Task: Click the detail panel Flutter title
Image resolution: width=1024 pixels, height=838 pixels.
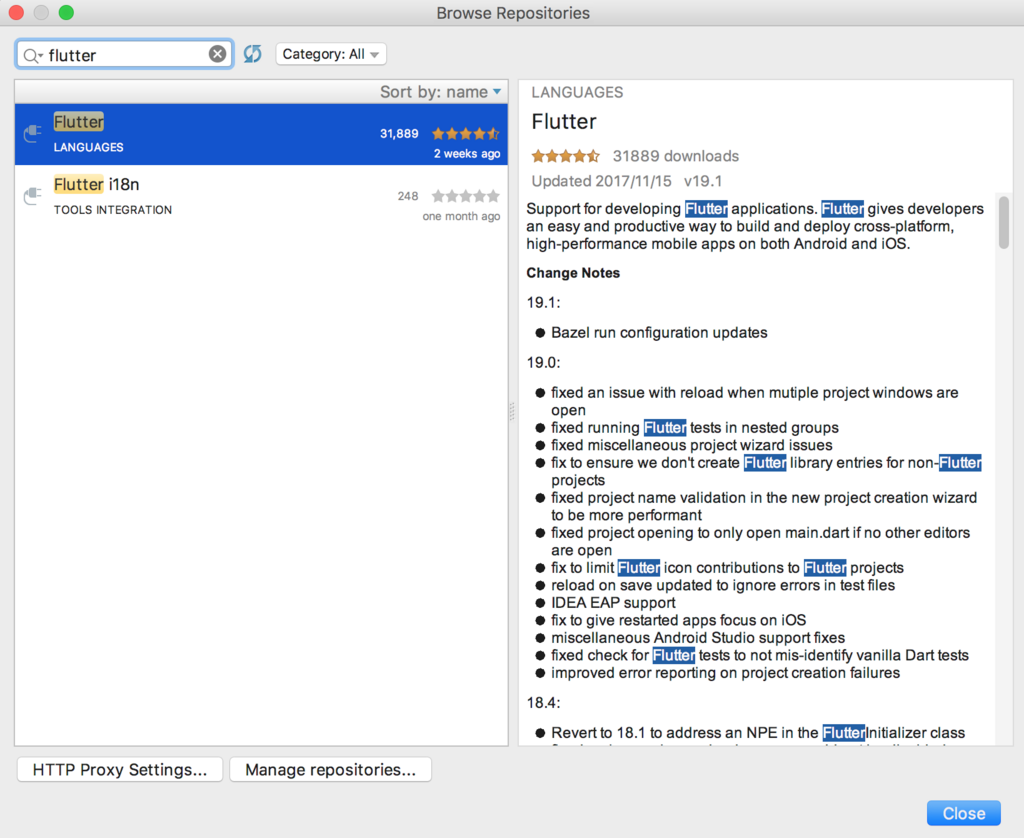Action: 564,121
